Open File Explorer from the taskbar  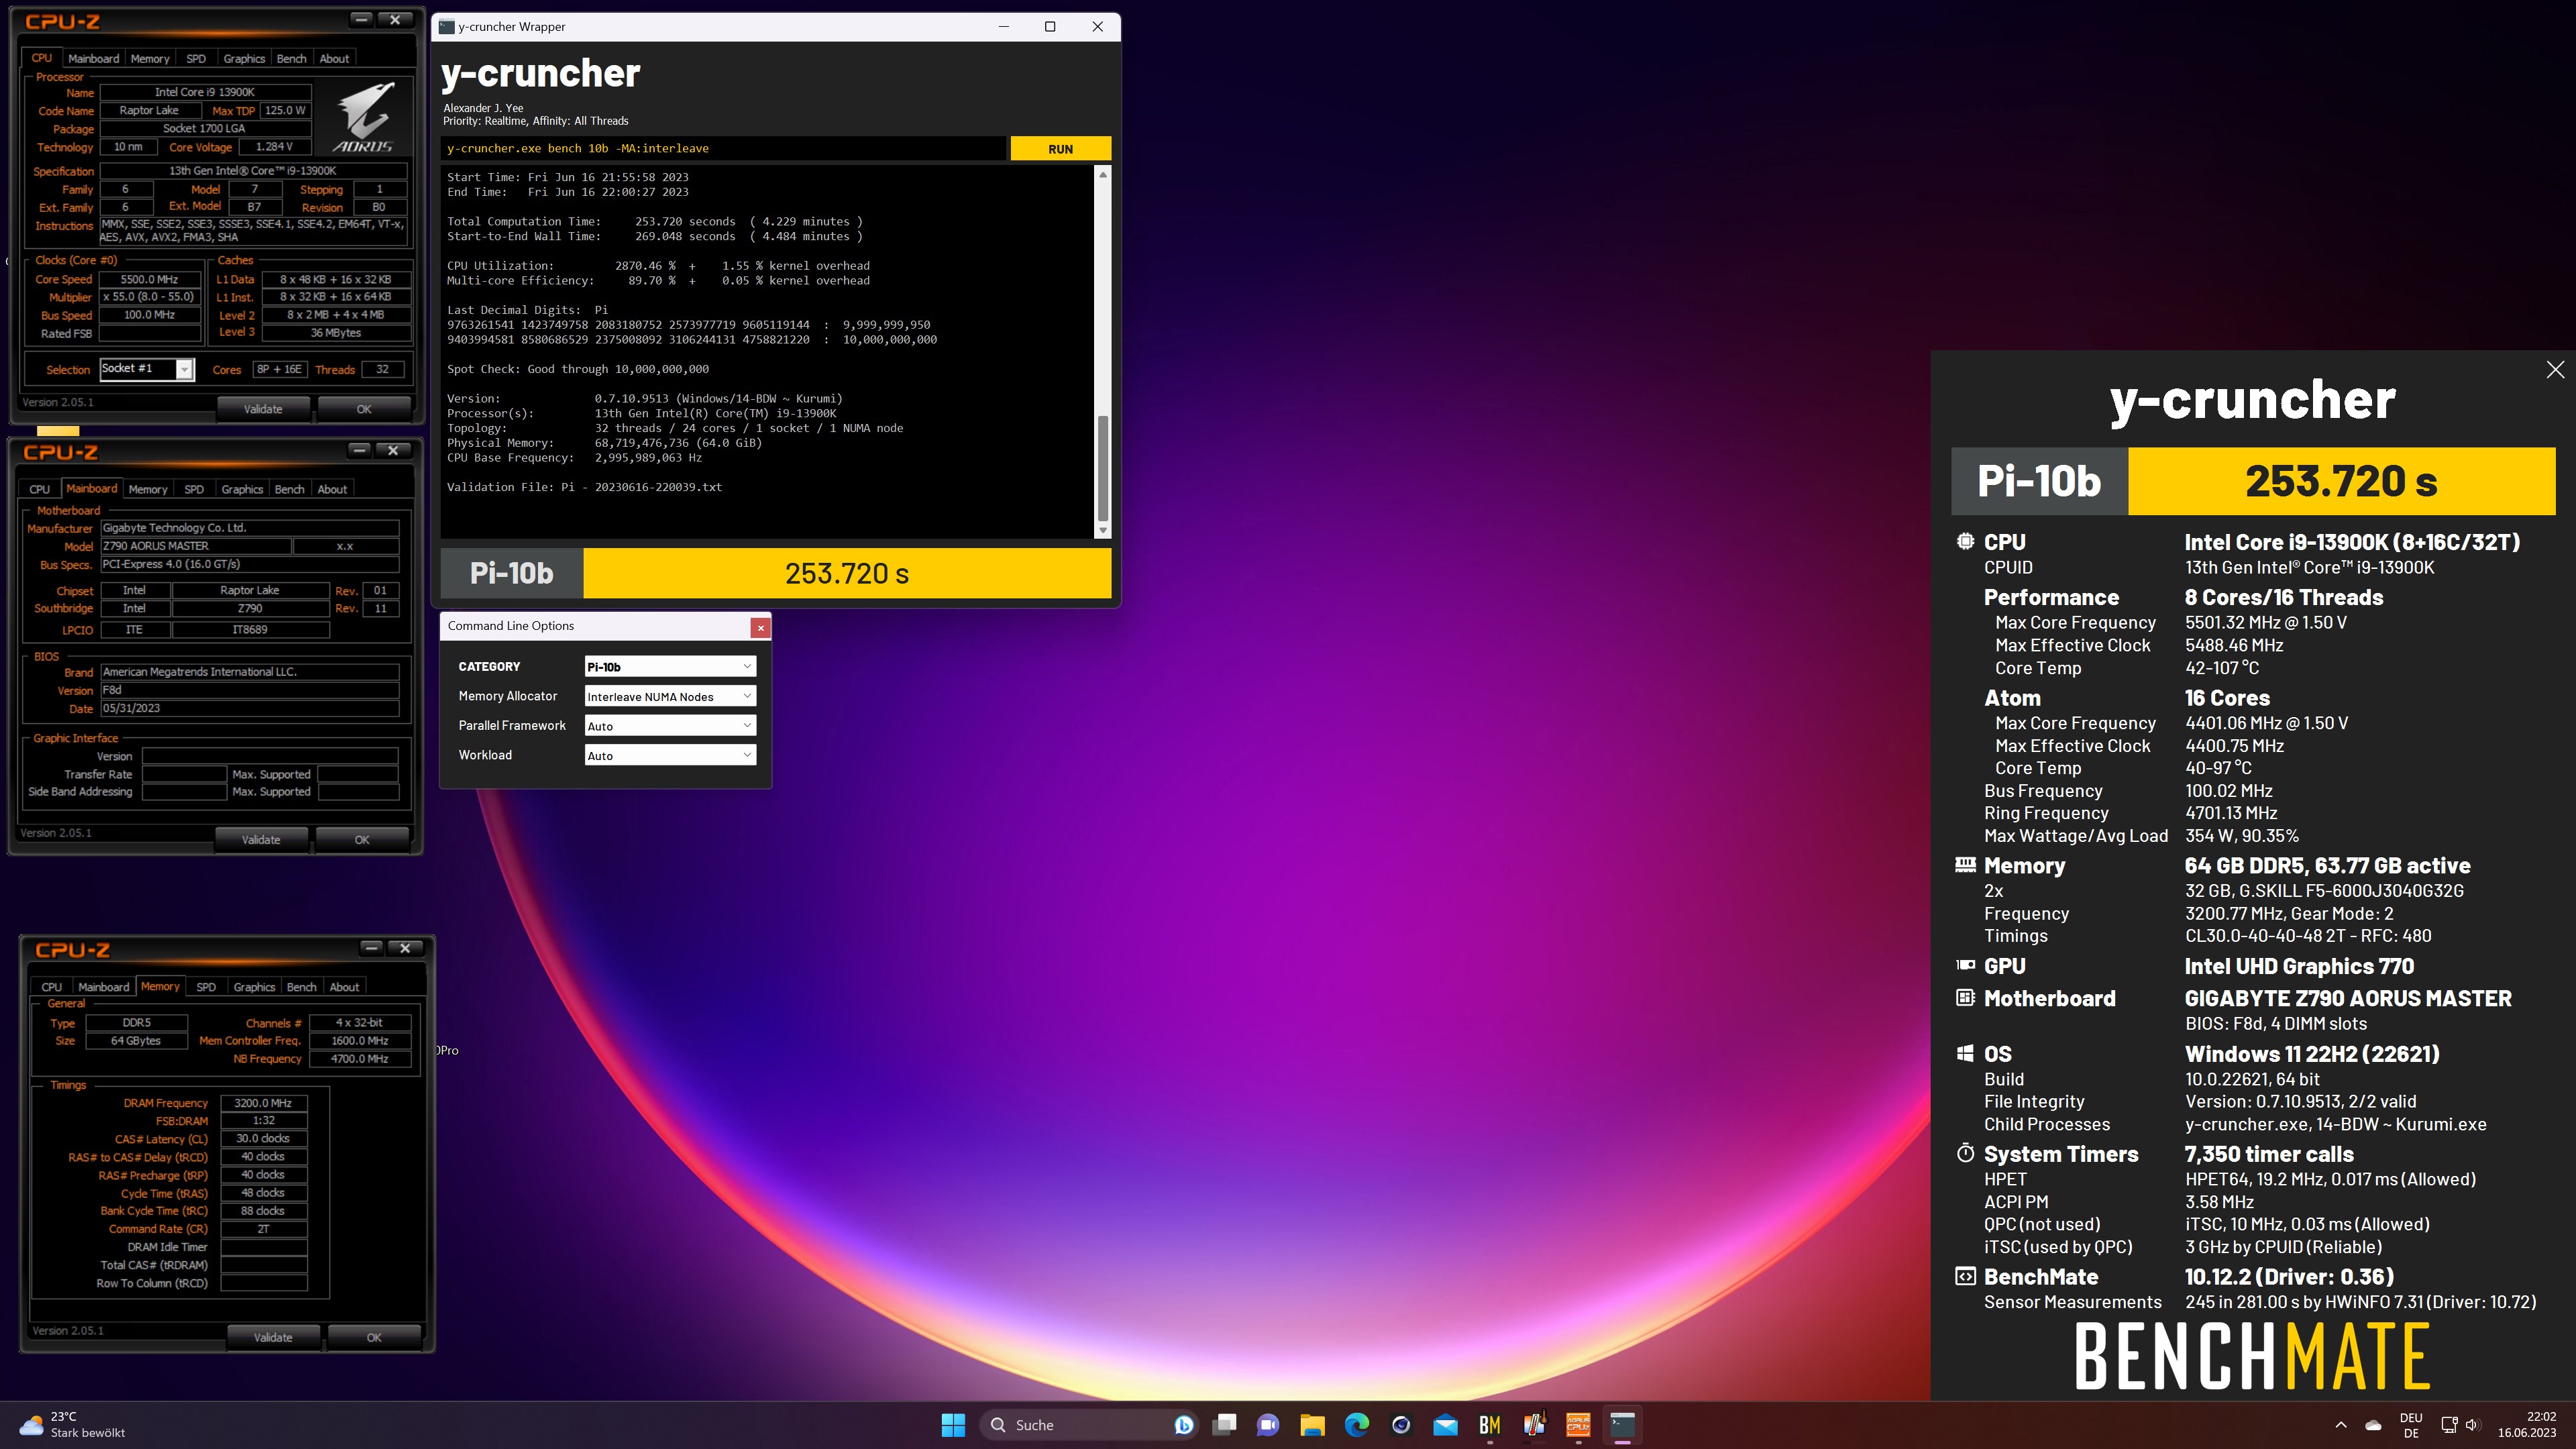[x=1312, y=1425]
